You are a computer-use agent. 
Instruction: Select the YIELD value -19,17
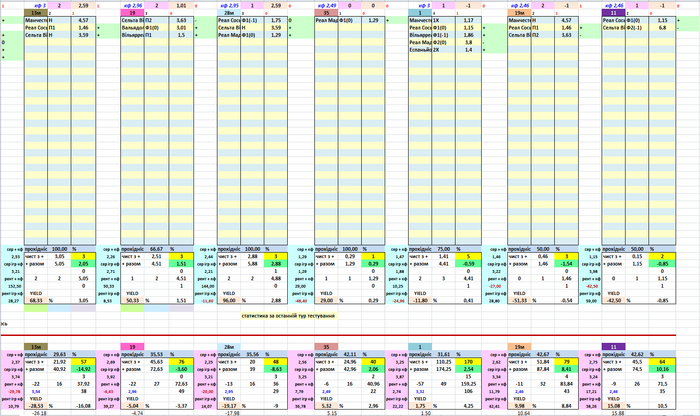tap(229, 406)
